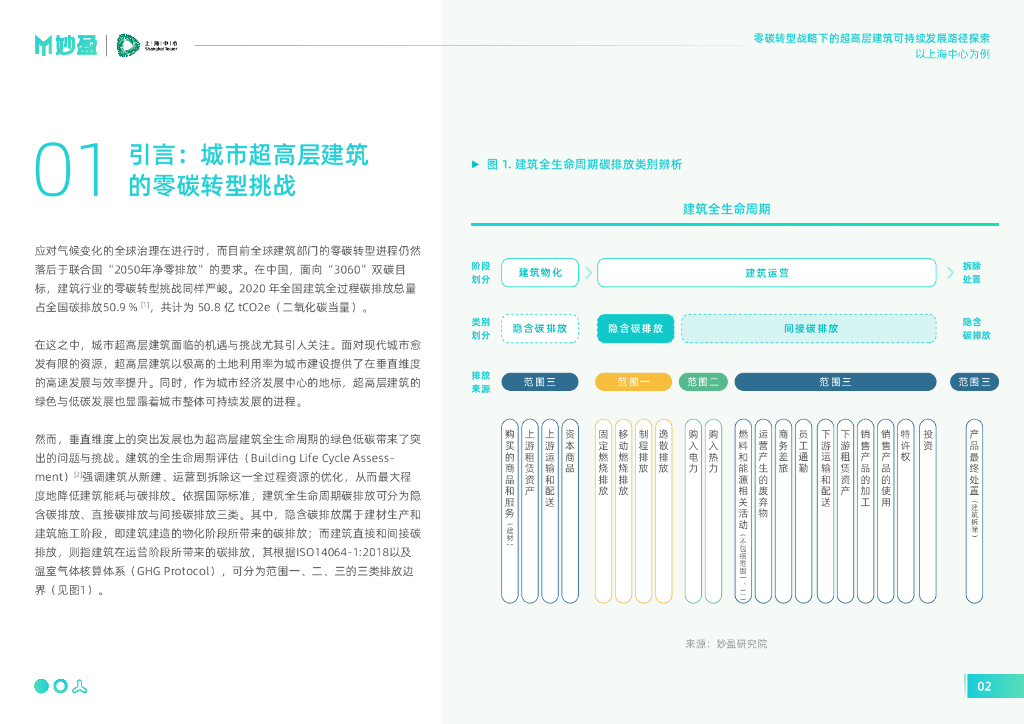
Task: Click the 商务差旅 vertical pill
Action: 784,511
